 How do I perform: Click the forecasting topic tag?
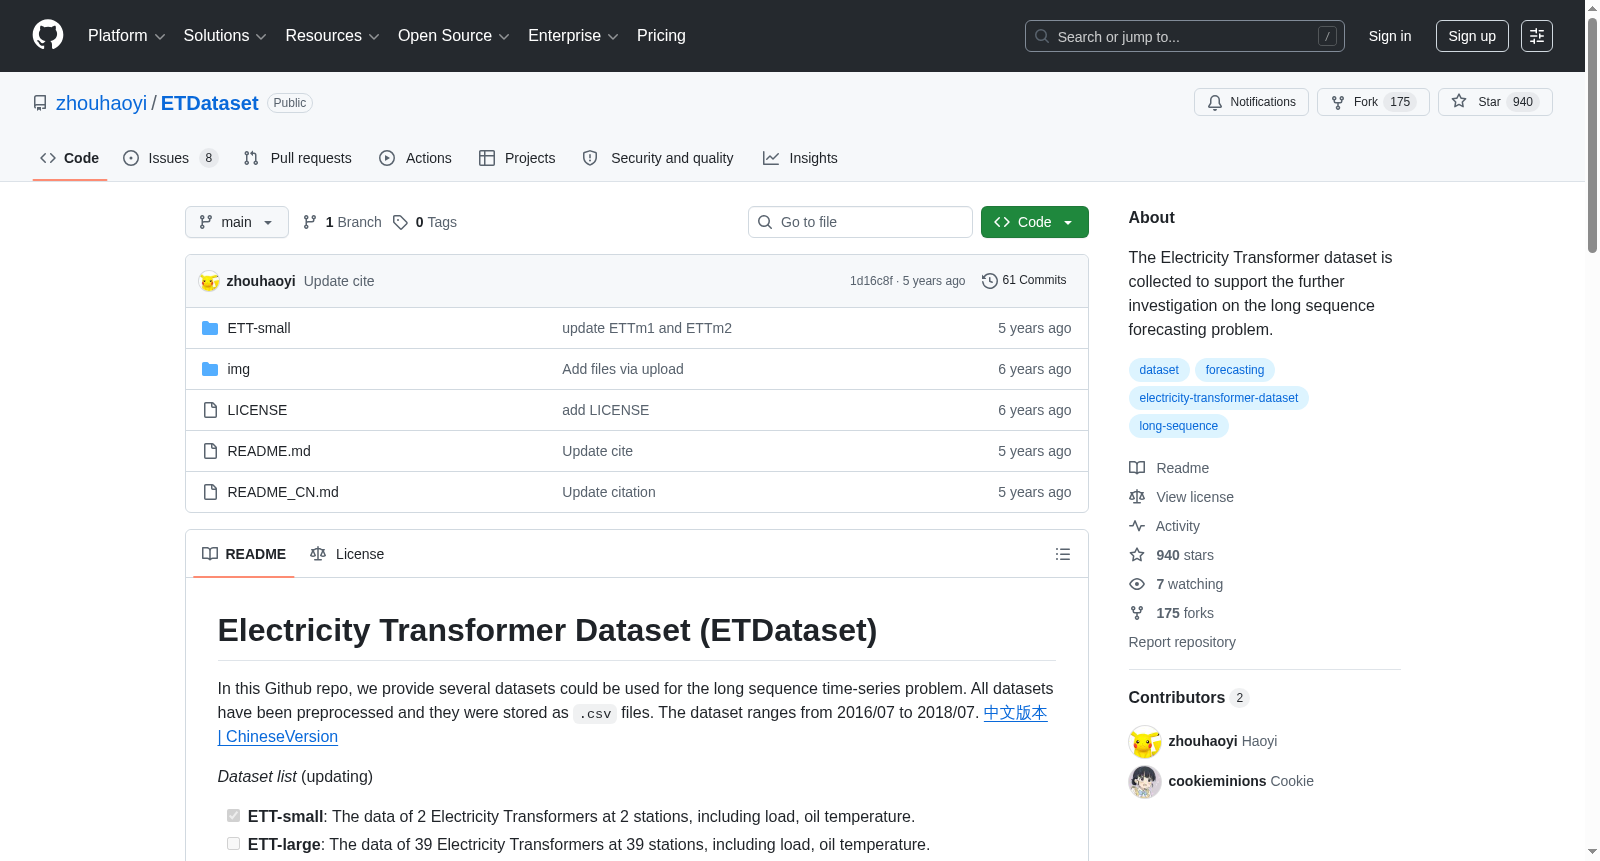[x=1235, y=370]
